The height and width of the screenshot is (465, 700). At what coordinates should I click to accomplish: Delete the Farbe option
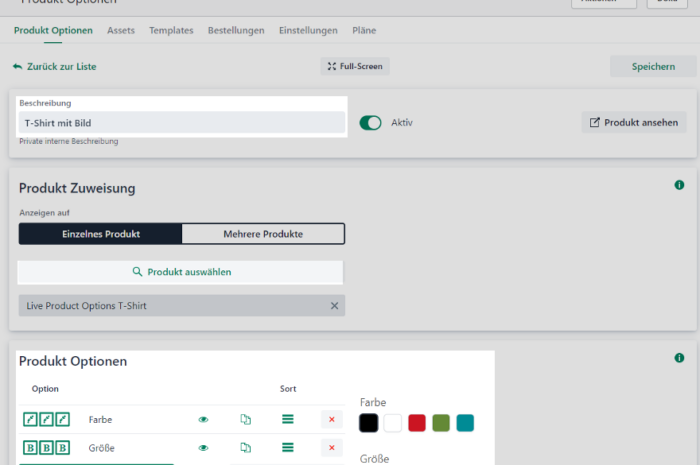[x=332, y=419]
